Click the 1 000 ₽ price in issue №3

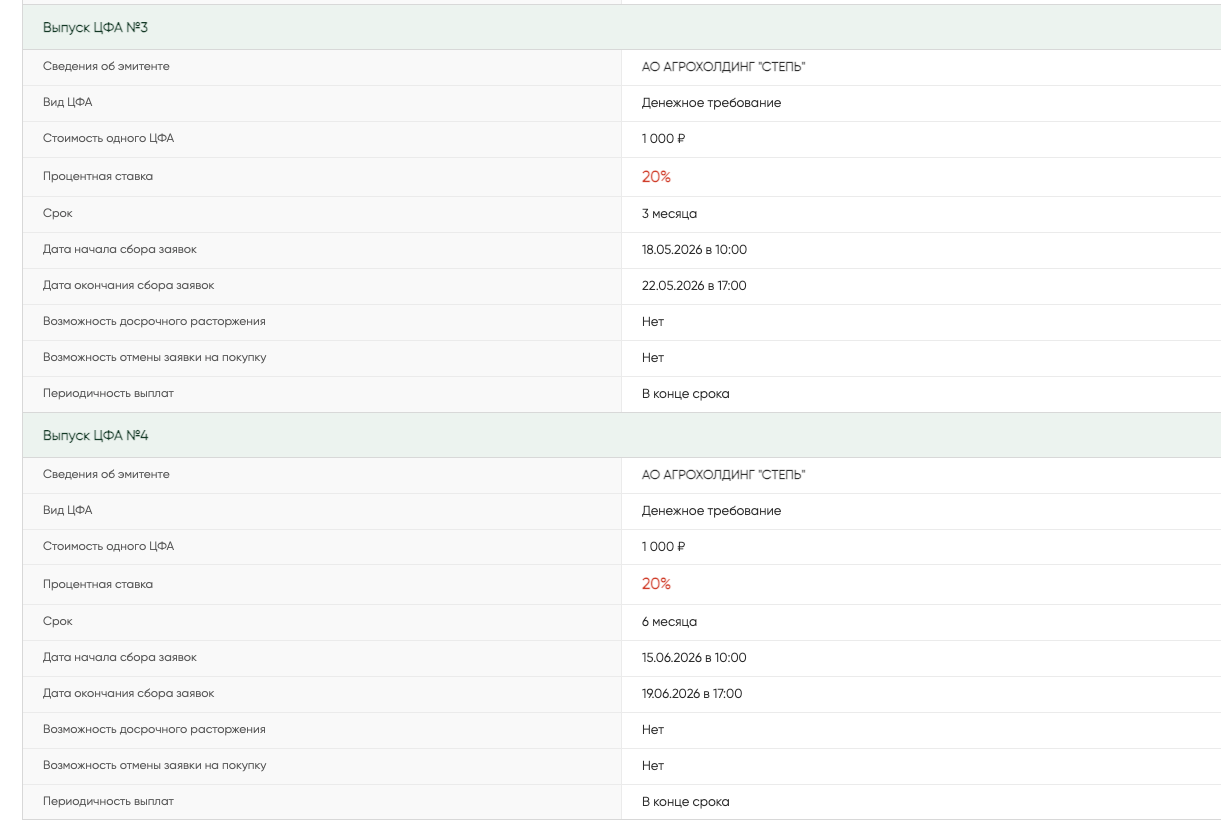(x=664, y=139)
